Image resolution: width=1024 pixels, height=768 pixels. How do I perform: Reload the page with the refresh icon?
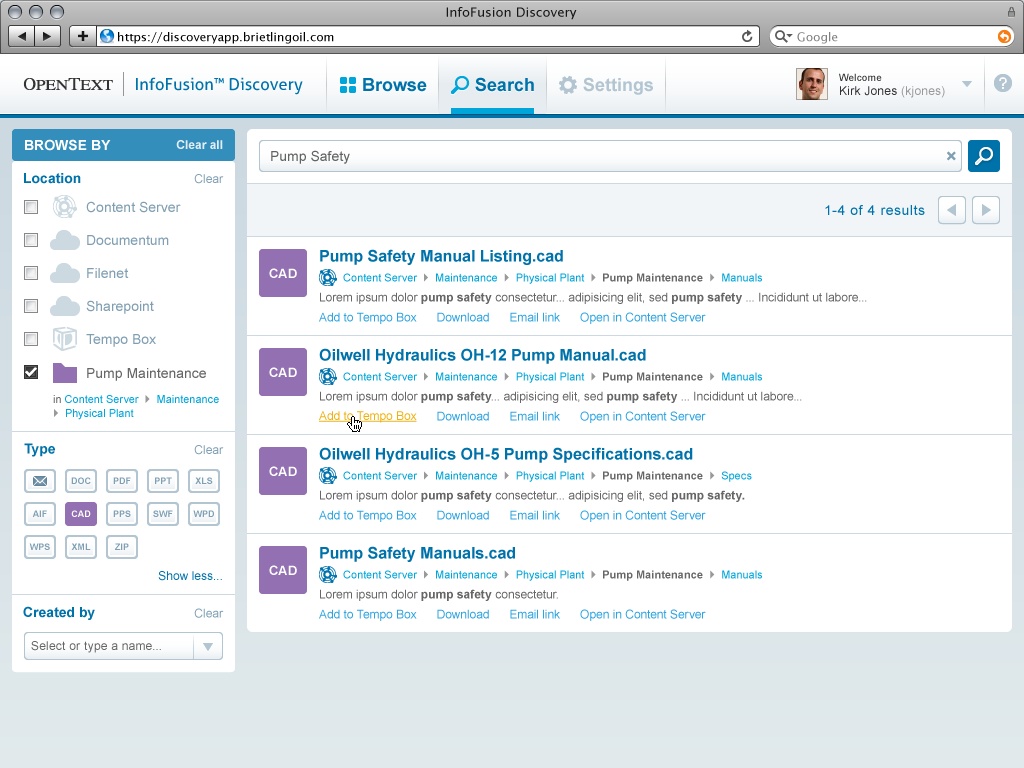[746, 37]
